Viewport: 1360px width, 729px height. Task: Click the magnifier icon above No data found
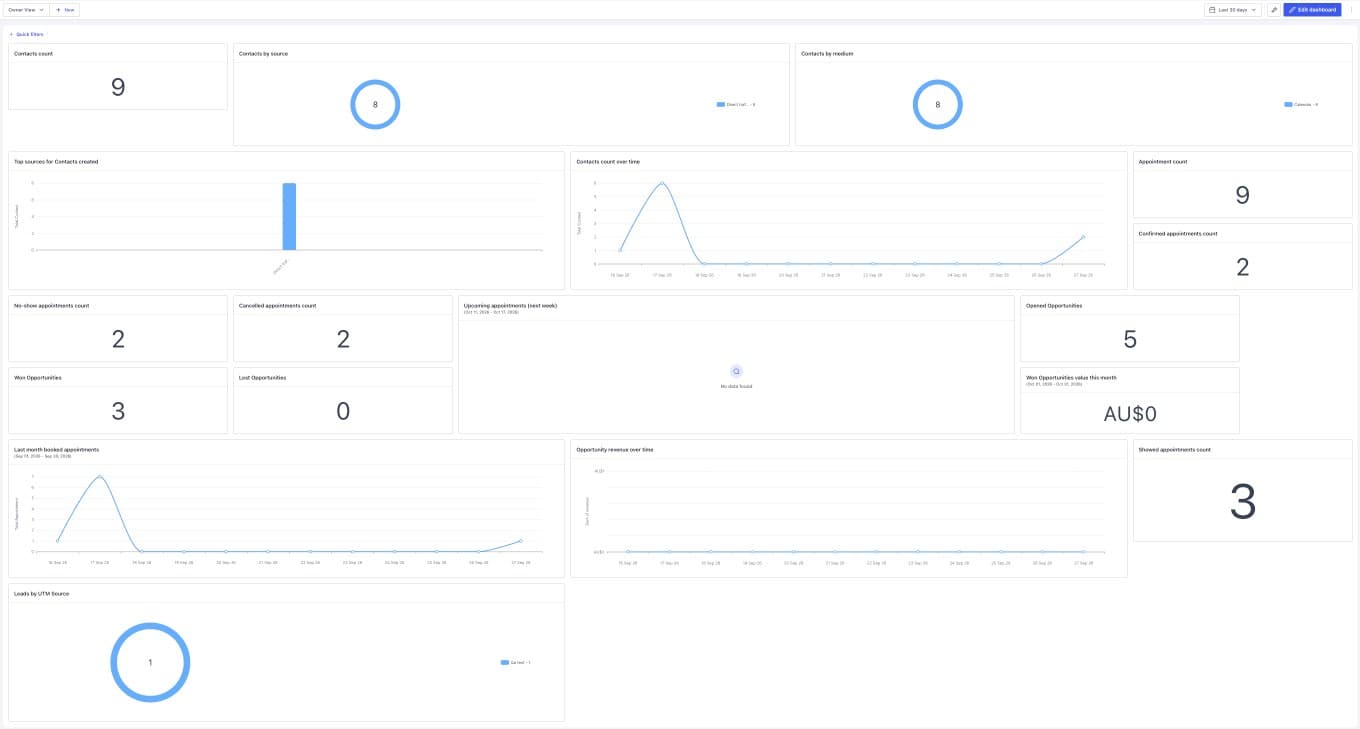click(x=736, y=371)
